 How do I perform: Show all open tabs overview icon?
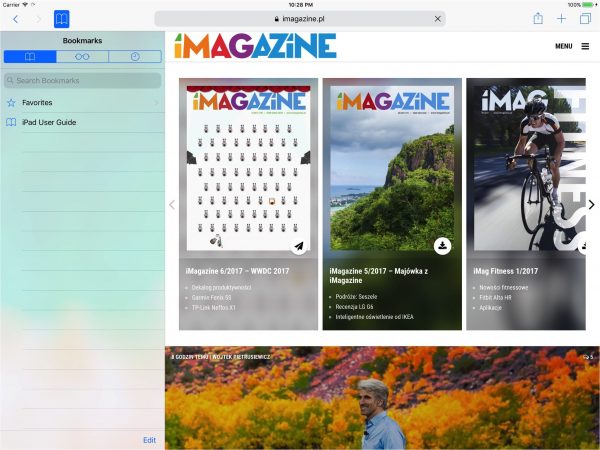pos(585,19)
